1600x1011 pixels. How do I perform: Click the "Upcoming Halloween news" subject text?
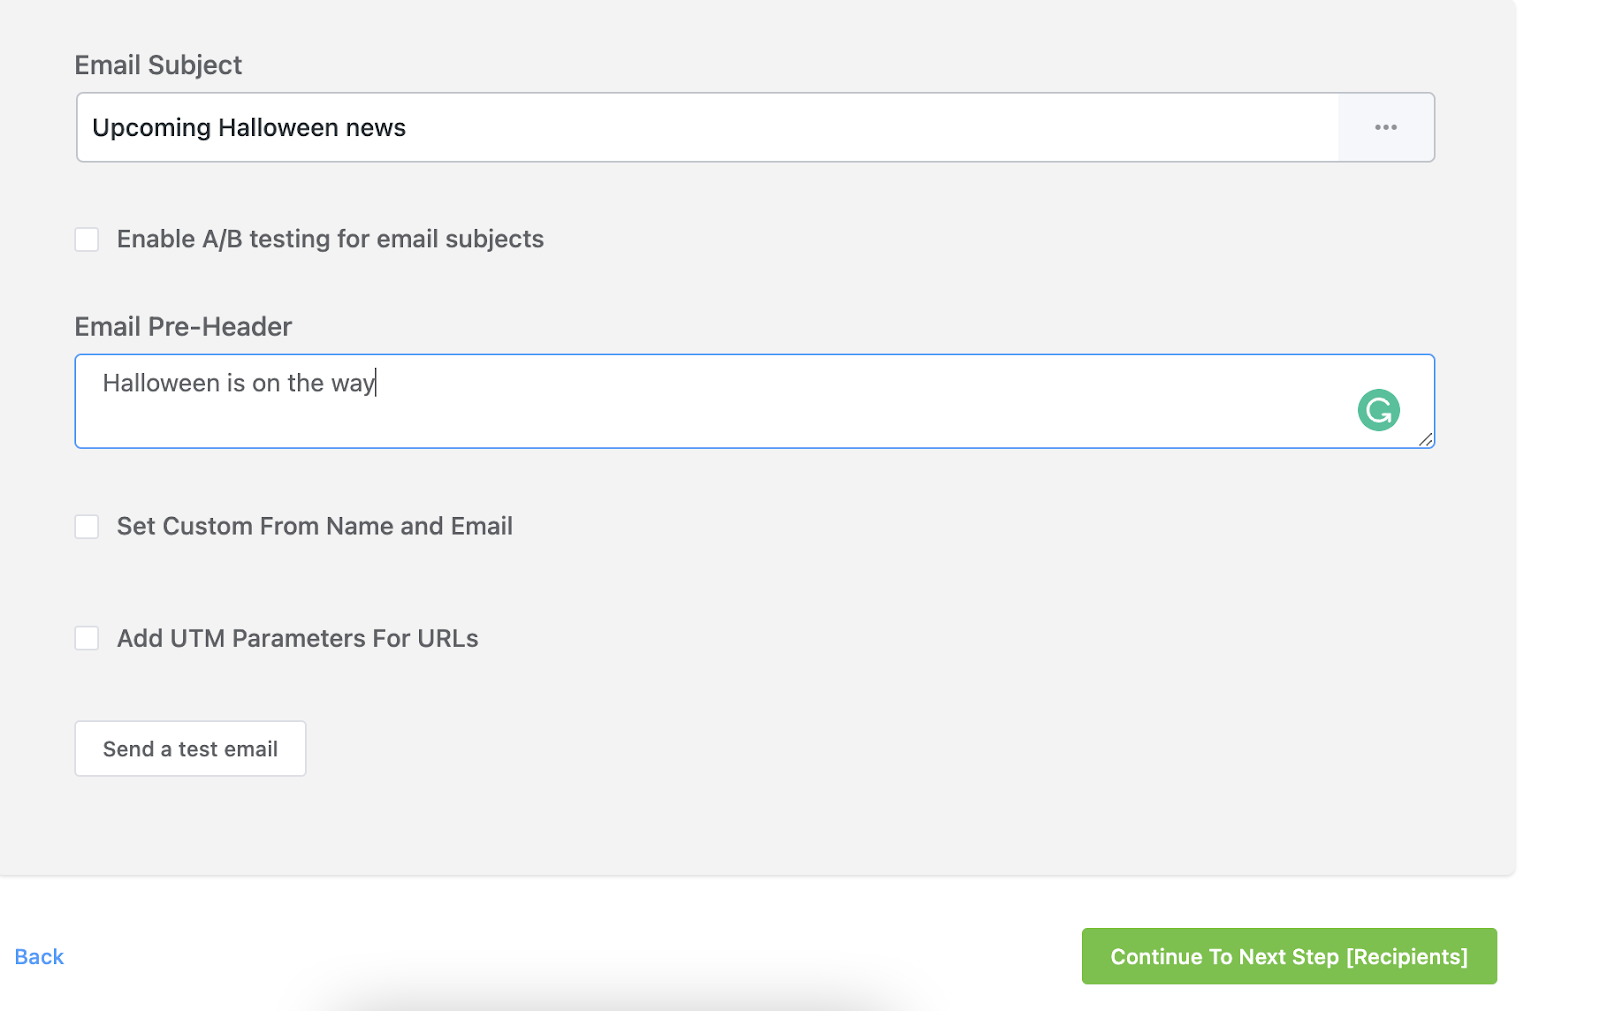point(249,128)
